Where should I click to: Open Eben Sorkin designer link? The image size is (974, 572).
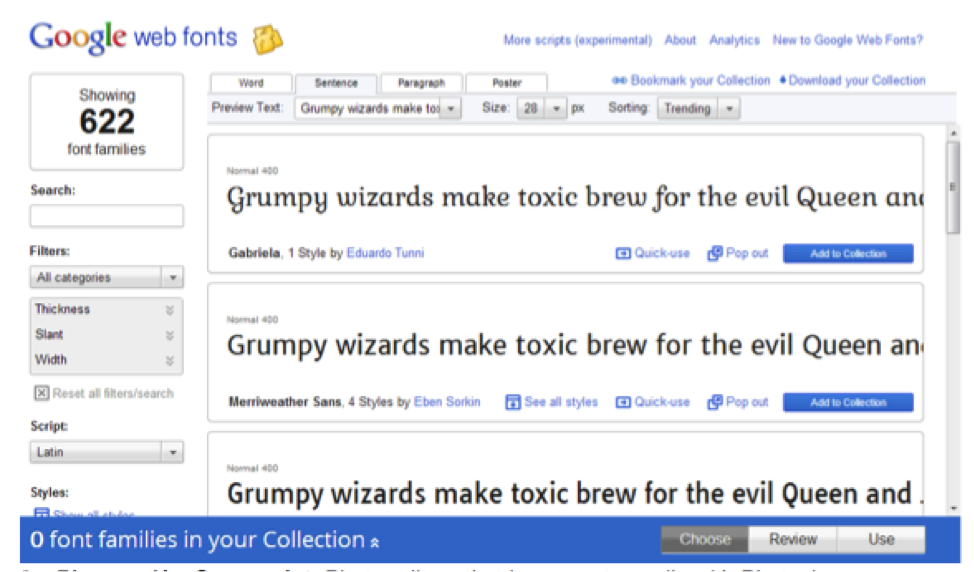(447, 402)
